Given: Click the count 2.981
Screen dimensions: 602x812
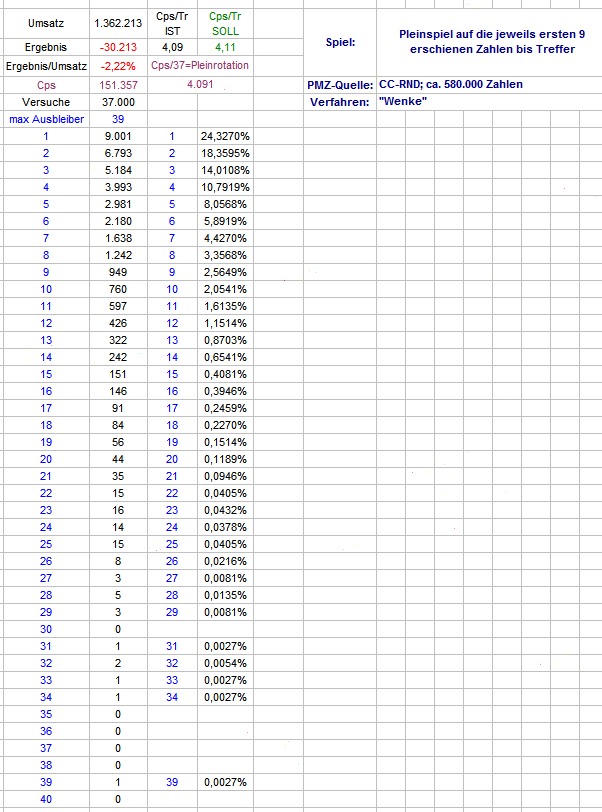Looking at the screenshot, I should (118, 204).
